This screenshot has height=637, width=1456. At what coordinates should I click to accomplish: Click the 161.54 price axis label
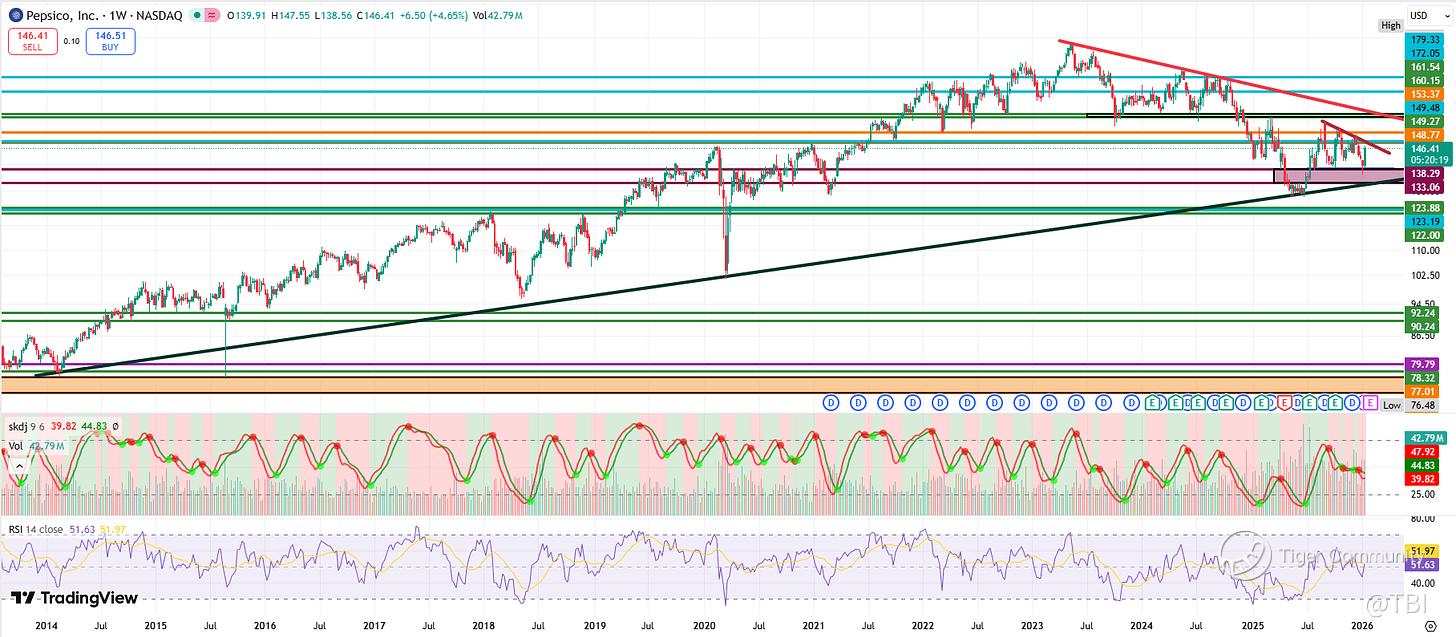click(x=1424, y=65)
